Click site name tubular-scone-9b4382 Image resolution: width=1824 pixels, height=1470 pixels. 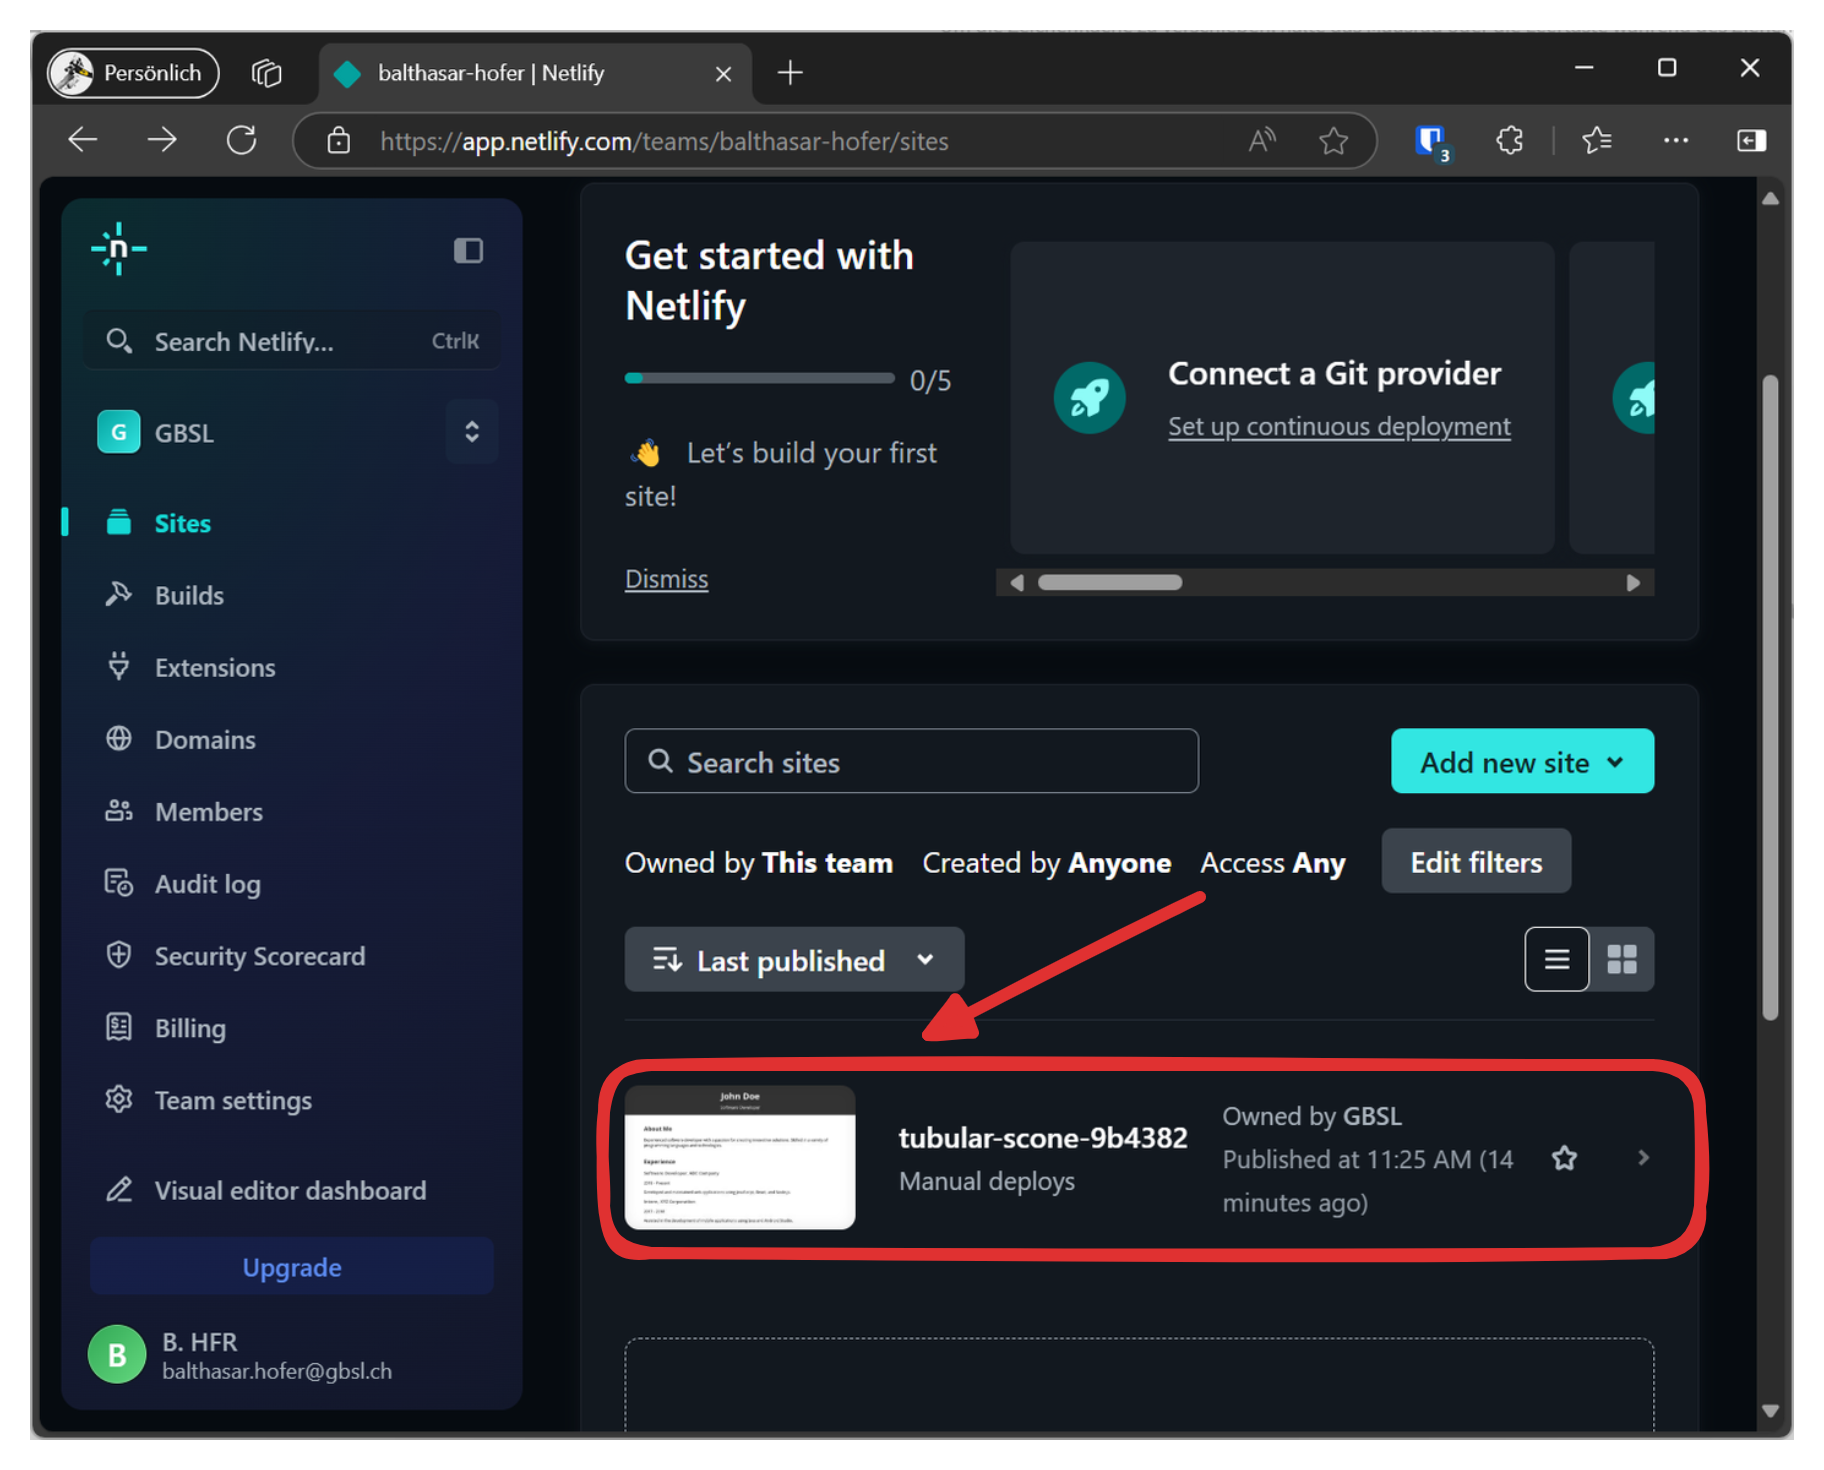(x=1043, y=1138)
